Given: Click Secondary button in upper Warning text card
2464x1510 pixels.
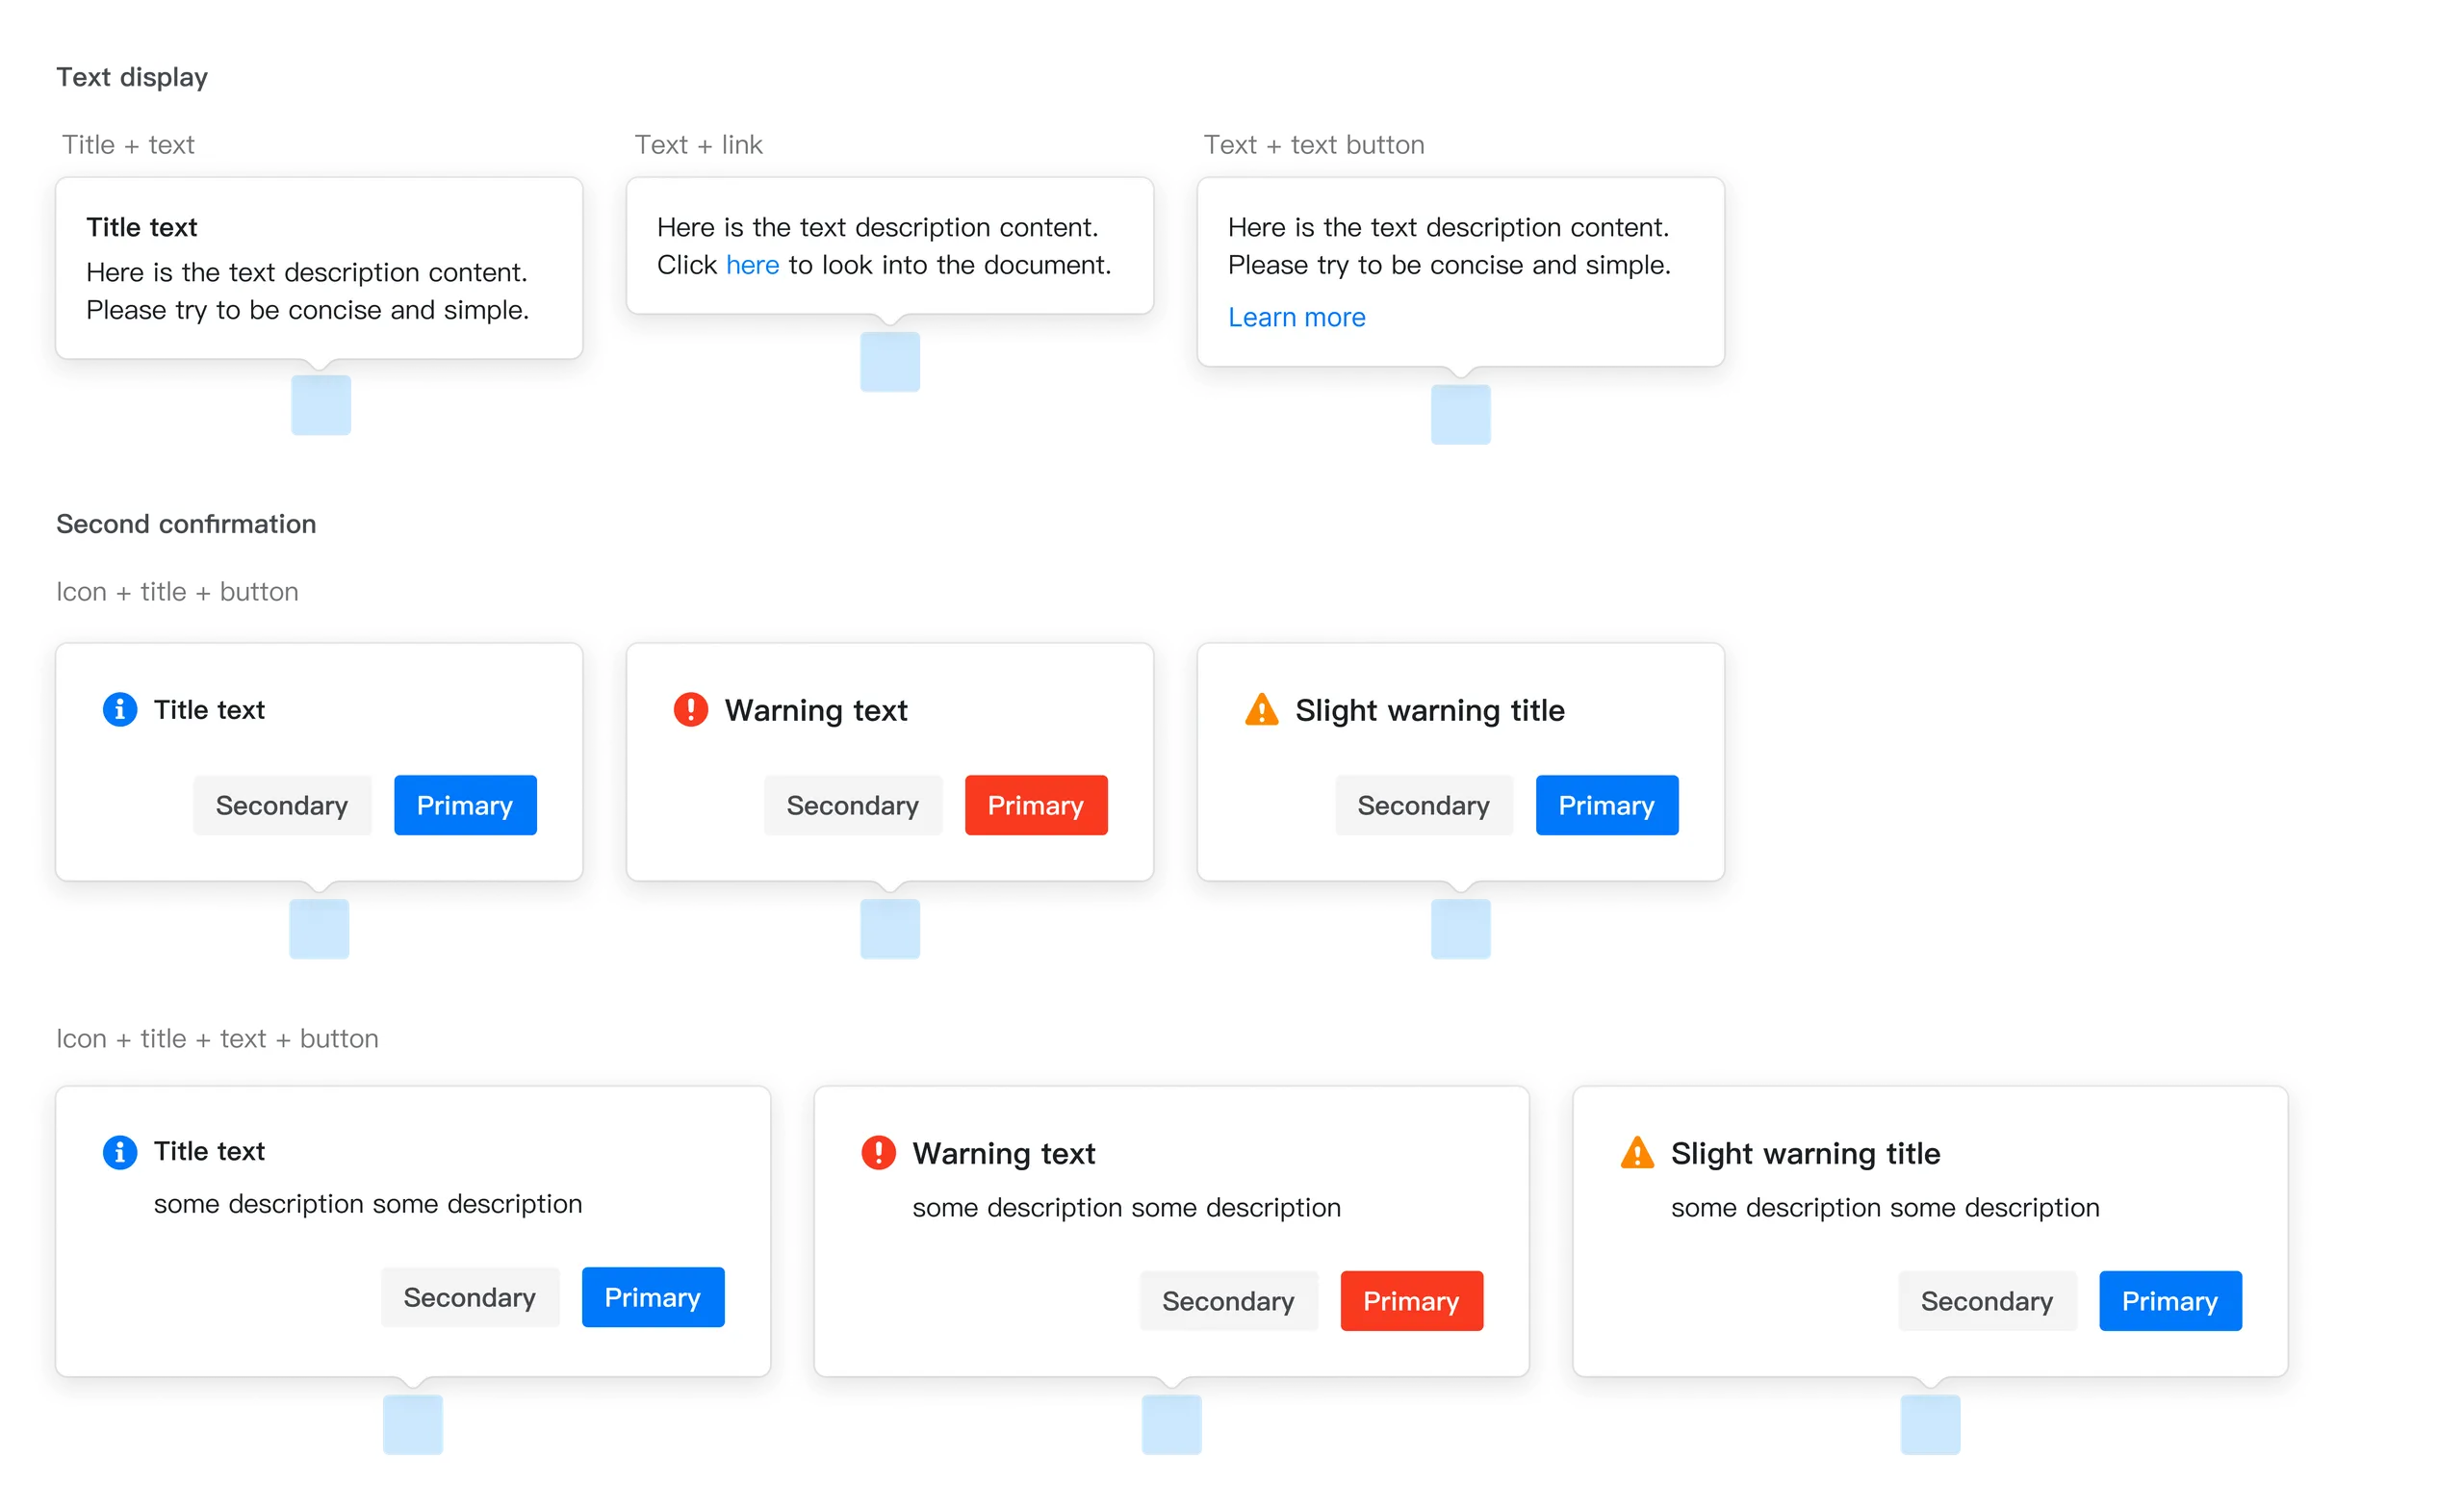Looking at the screenshot, I should point(852,805).
